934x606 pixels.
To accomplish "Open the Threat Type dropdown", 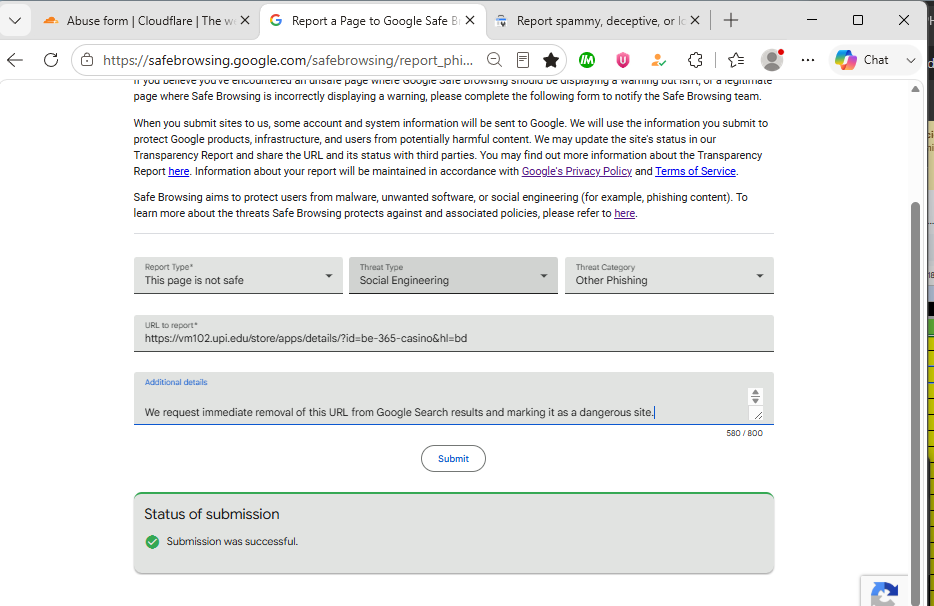I will click(453, 275).
